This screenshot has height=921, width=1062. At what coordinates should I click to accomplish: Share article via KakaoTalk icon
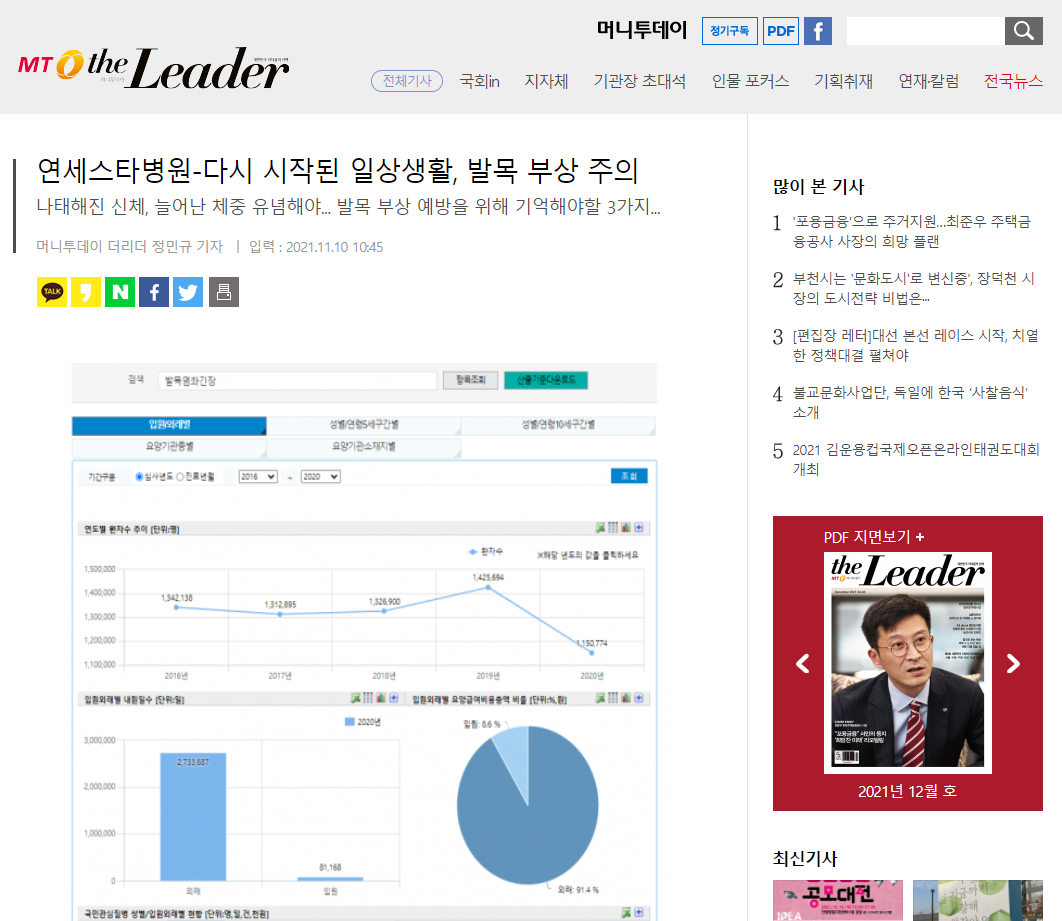click(x=51, y=292)
